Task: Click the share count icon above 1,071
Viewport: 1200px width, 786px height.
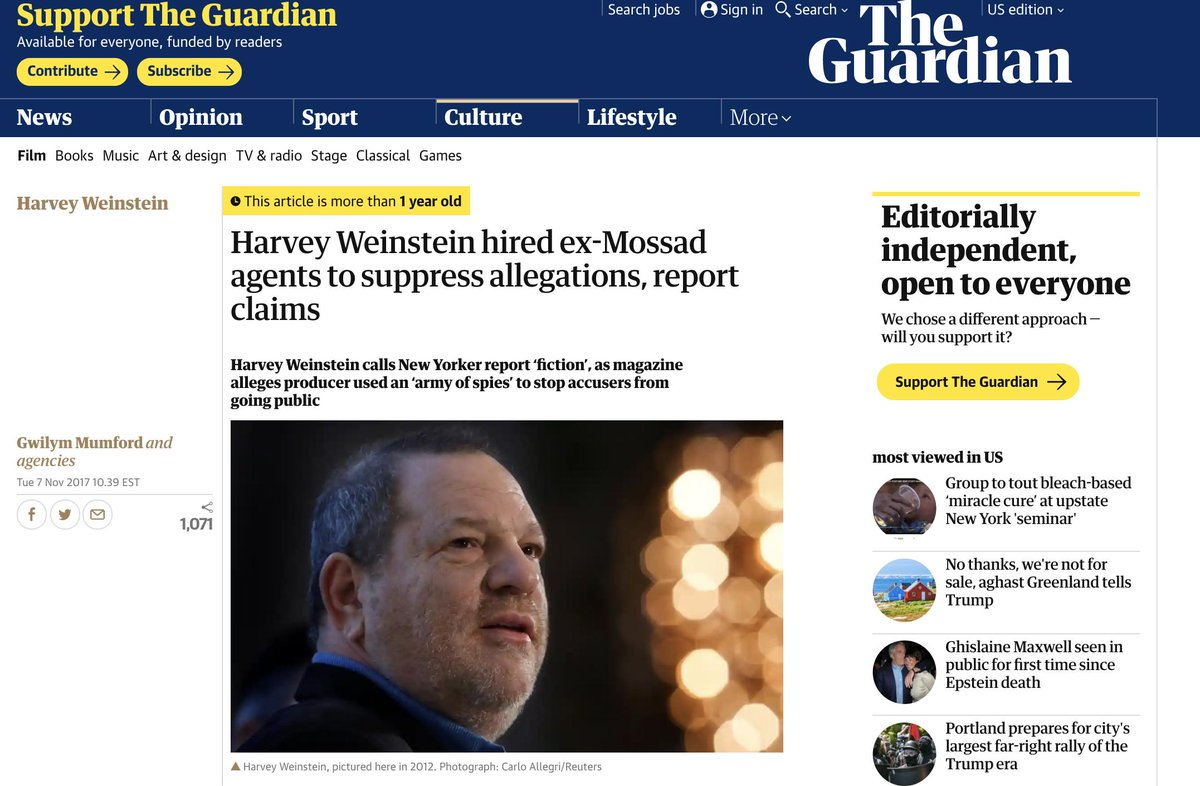Action: click(207, 507)
